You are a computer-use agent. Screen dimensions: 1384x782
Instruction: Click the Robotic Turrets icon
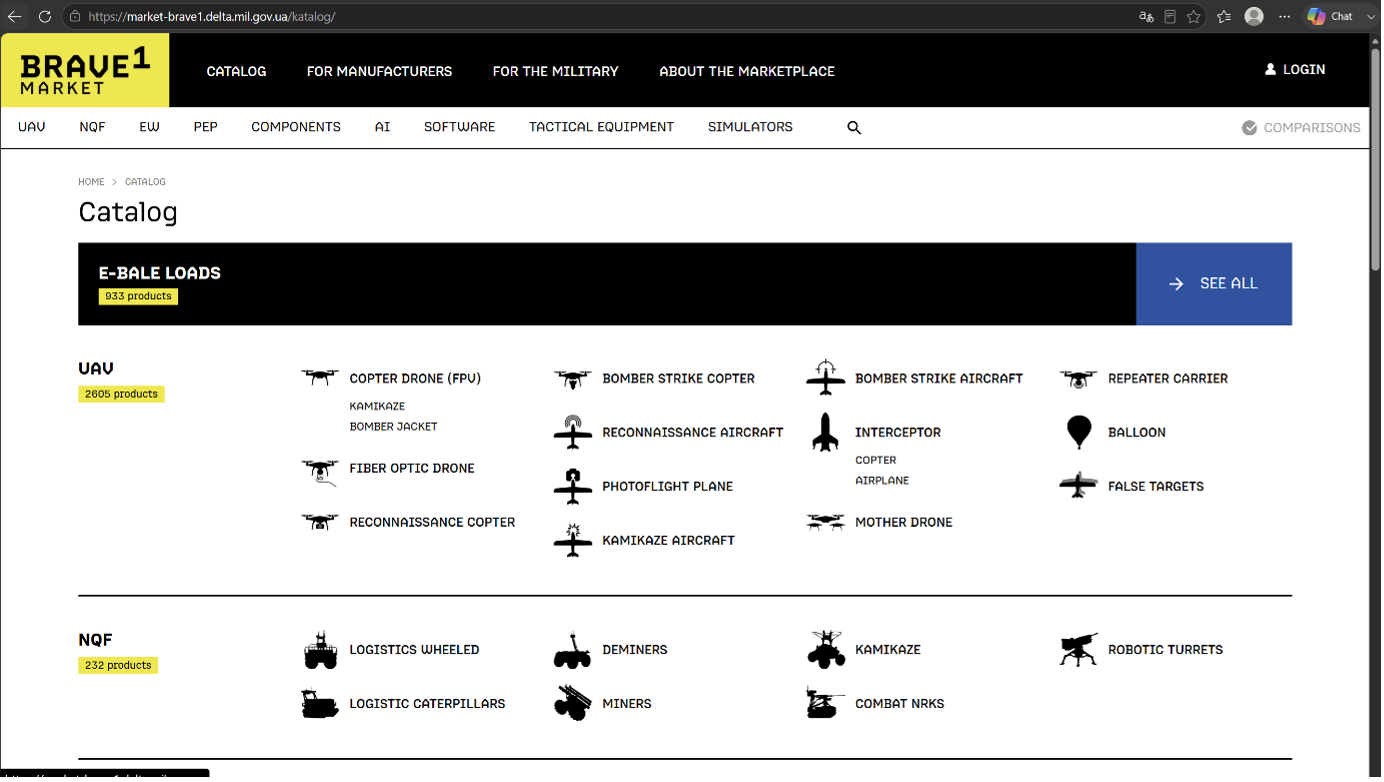coord(1079,650)
